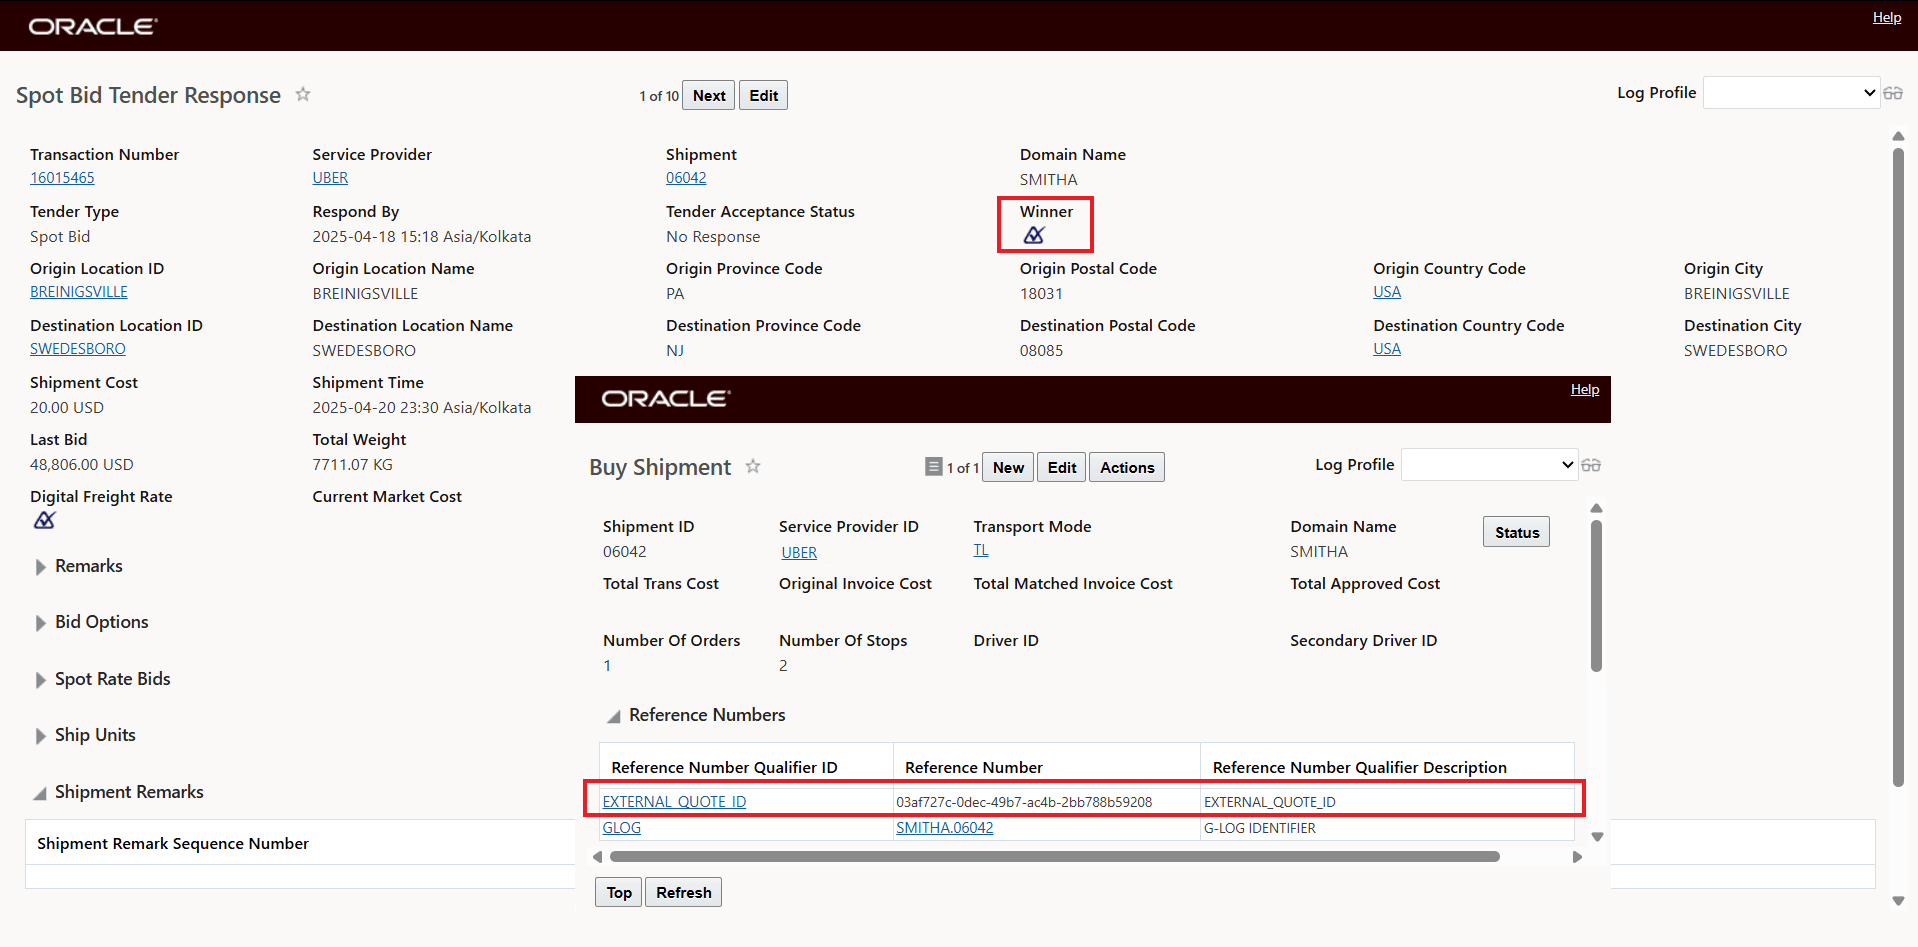Click Buy Shipment vertical scrollbar thumb
The height and width of the screenshot is (947, 1918).
point(1596,595)
